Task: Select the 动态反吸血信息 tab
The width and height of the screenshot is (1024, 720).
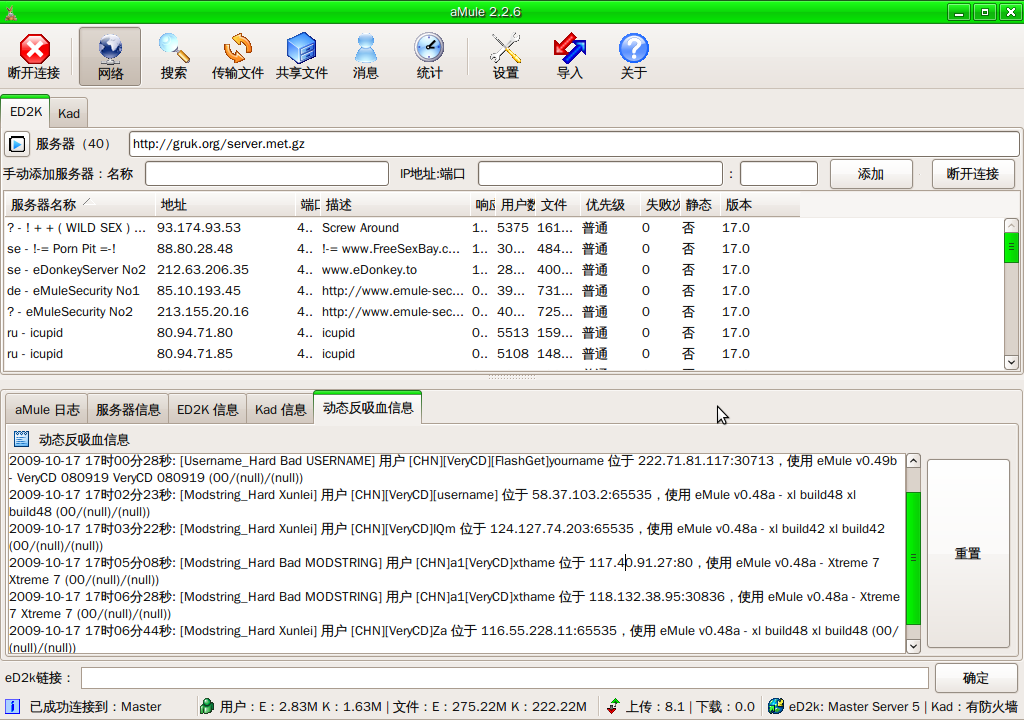Action: pos(368,408)
